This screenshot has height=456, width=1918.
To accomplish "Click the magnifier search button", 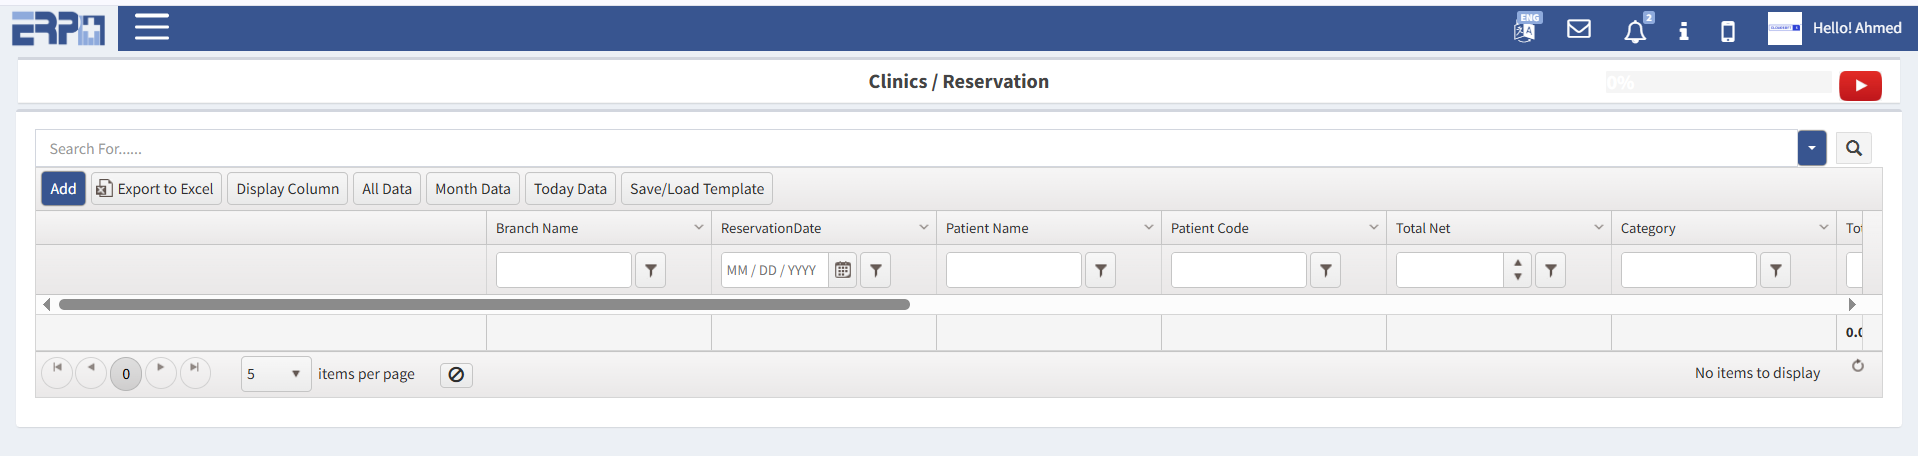I will click(x=1854, y=148).
